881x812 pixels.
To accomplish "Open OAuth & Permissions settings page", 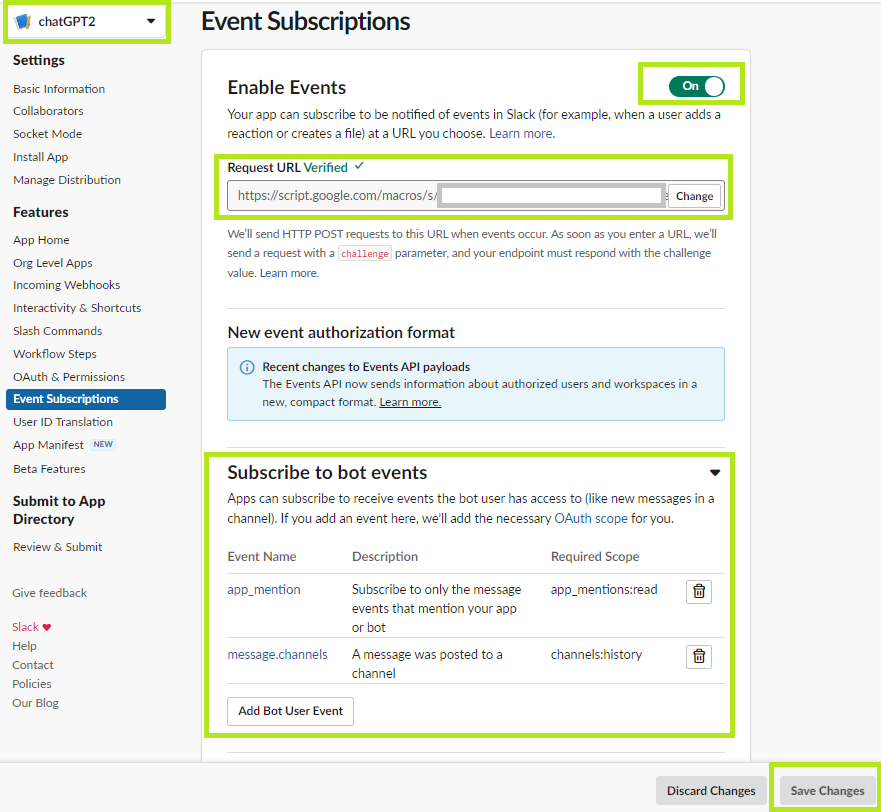I will point(69,377).
